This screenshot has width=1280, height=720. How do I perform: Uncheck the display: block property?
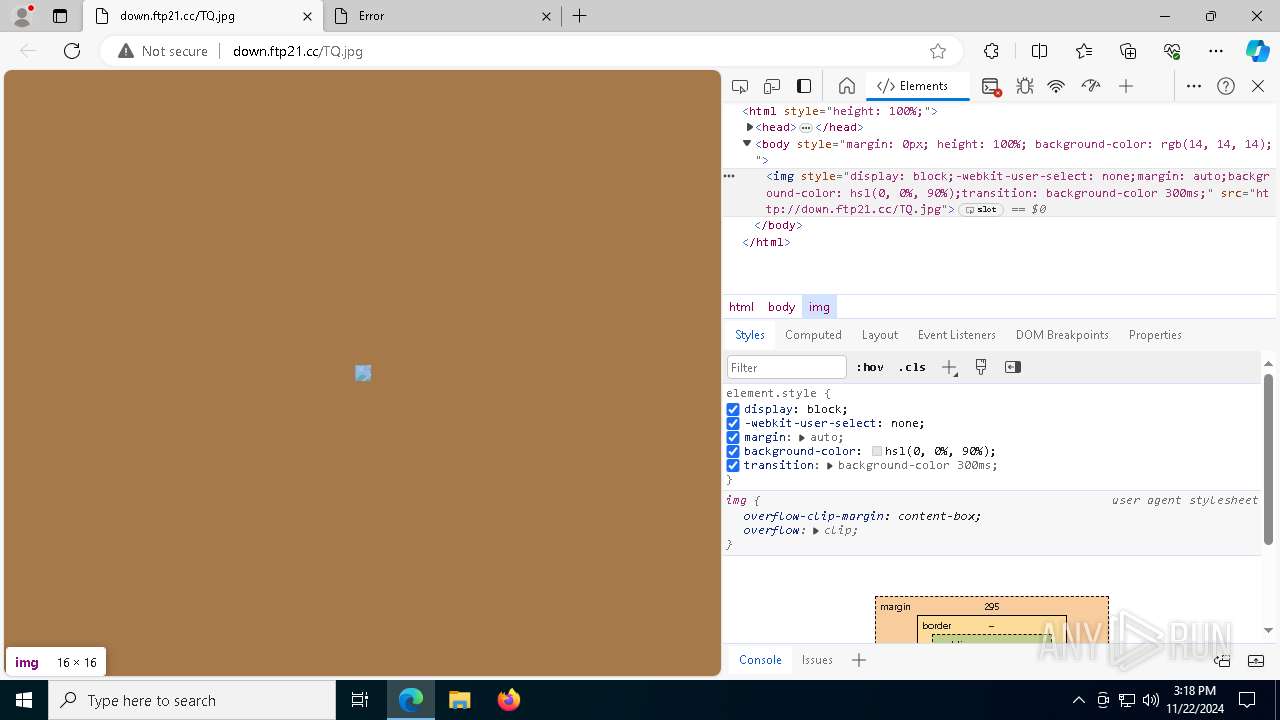coord(733,409)
